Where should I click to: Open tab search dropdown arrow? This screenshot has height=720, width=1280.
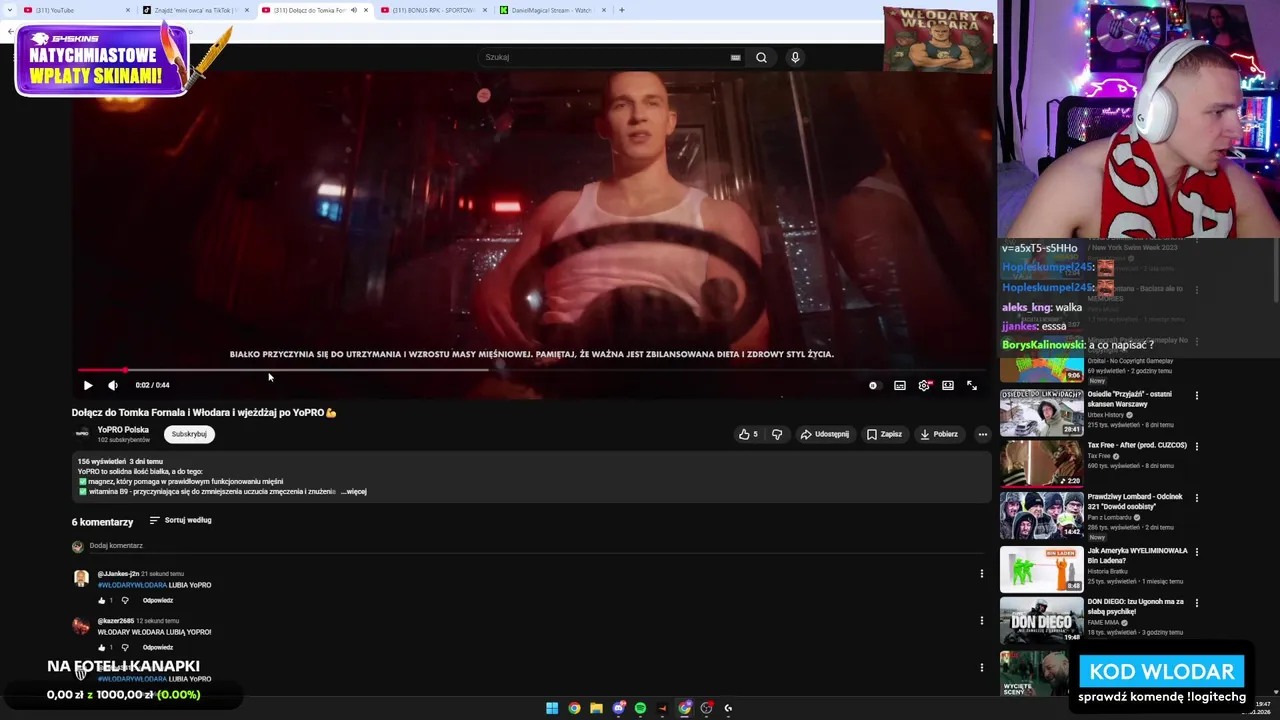pos(11,10)
